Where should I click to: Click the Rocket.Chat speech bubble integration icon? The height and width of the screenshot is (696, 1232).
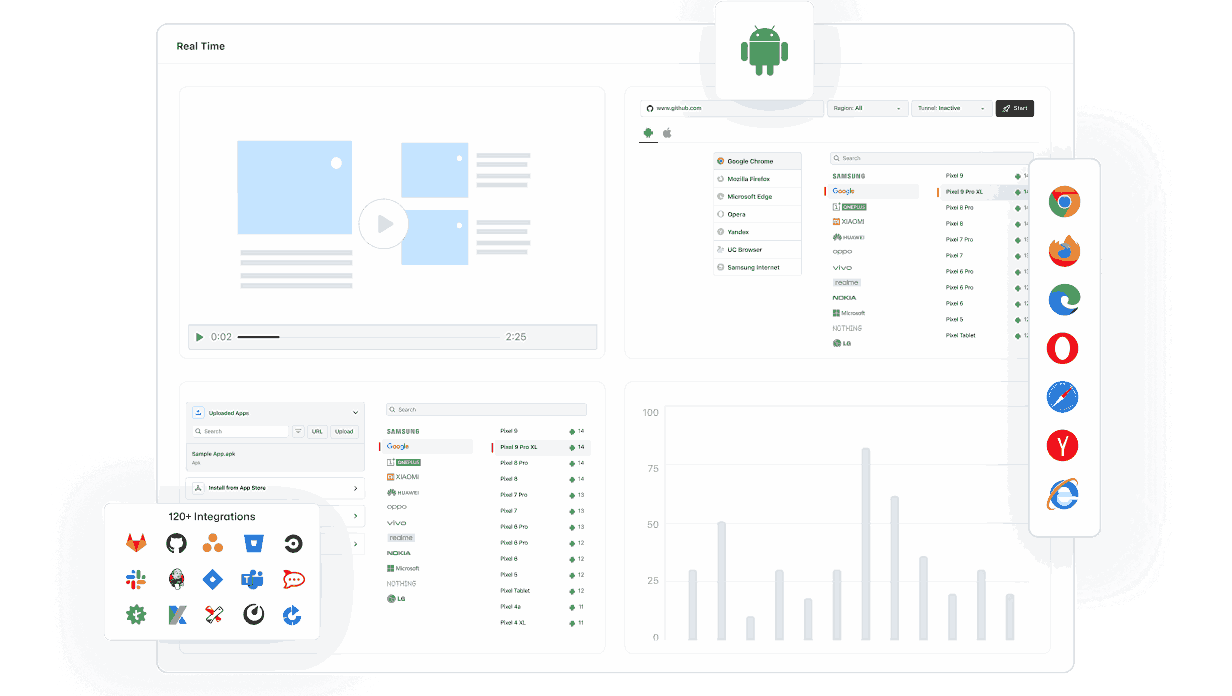[293, 579]
